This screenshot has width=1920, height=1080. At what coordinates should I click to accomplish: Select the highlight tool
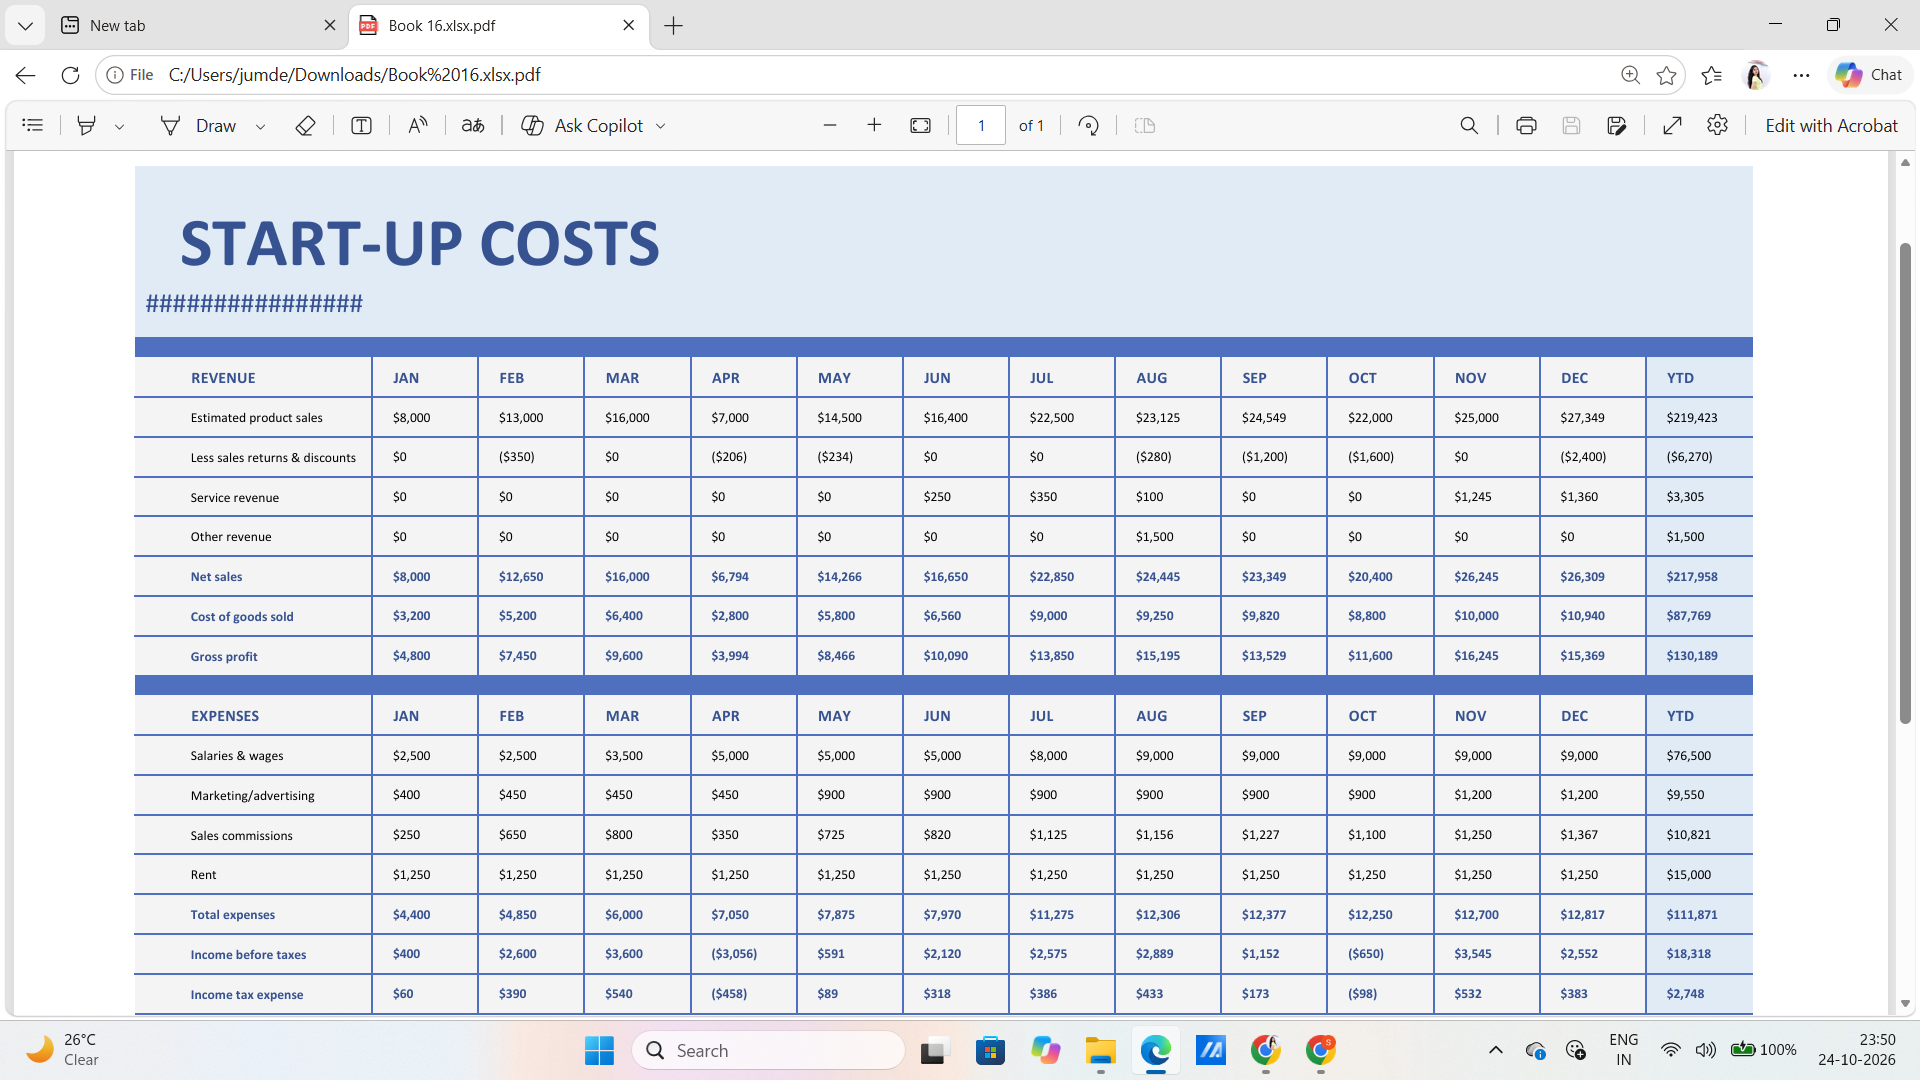coord(87,125)
